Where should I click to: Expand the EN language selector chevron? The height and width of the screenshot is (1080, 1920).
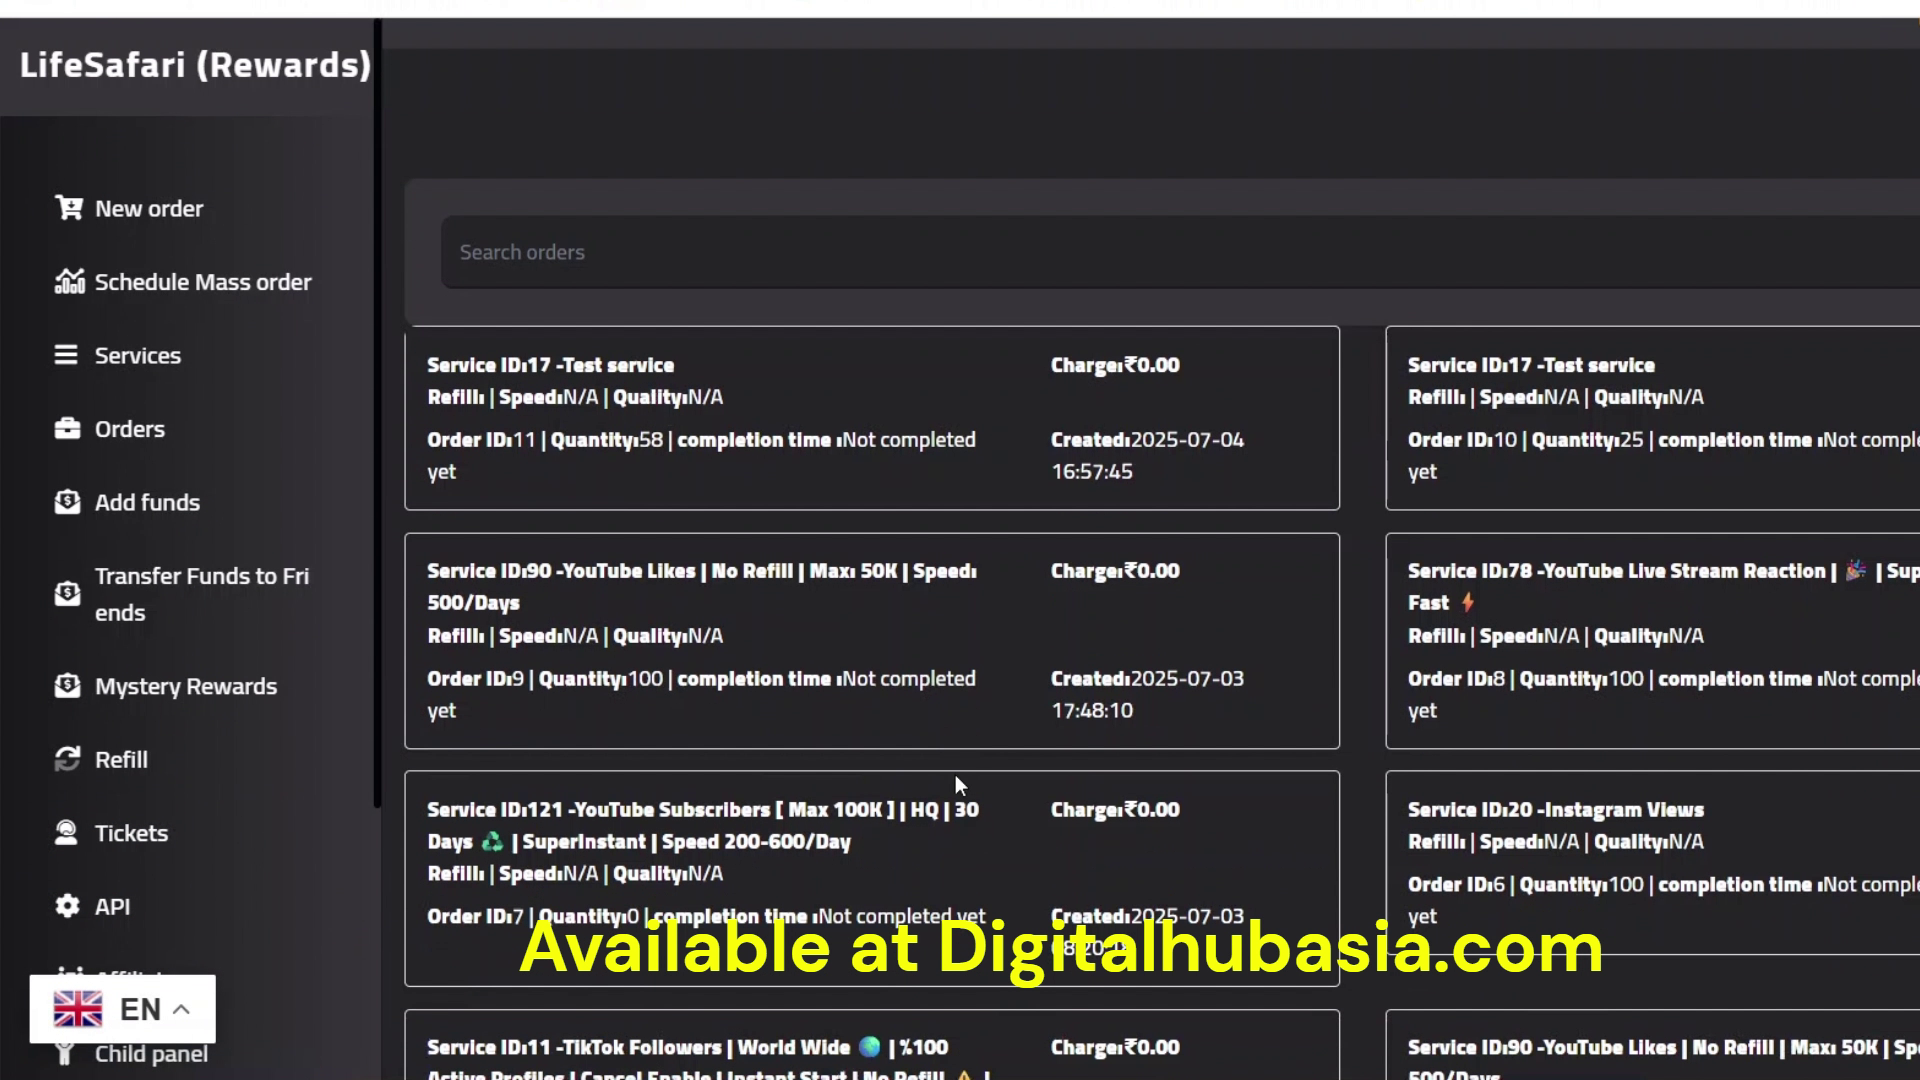[181, 1009]
